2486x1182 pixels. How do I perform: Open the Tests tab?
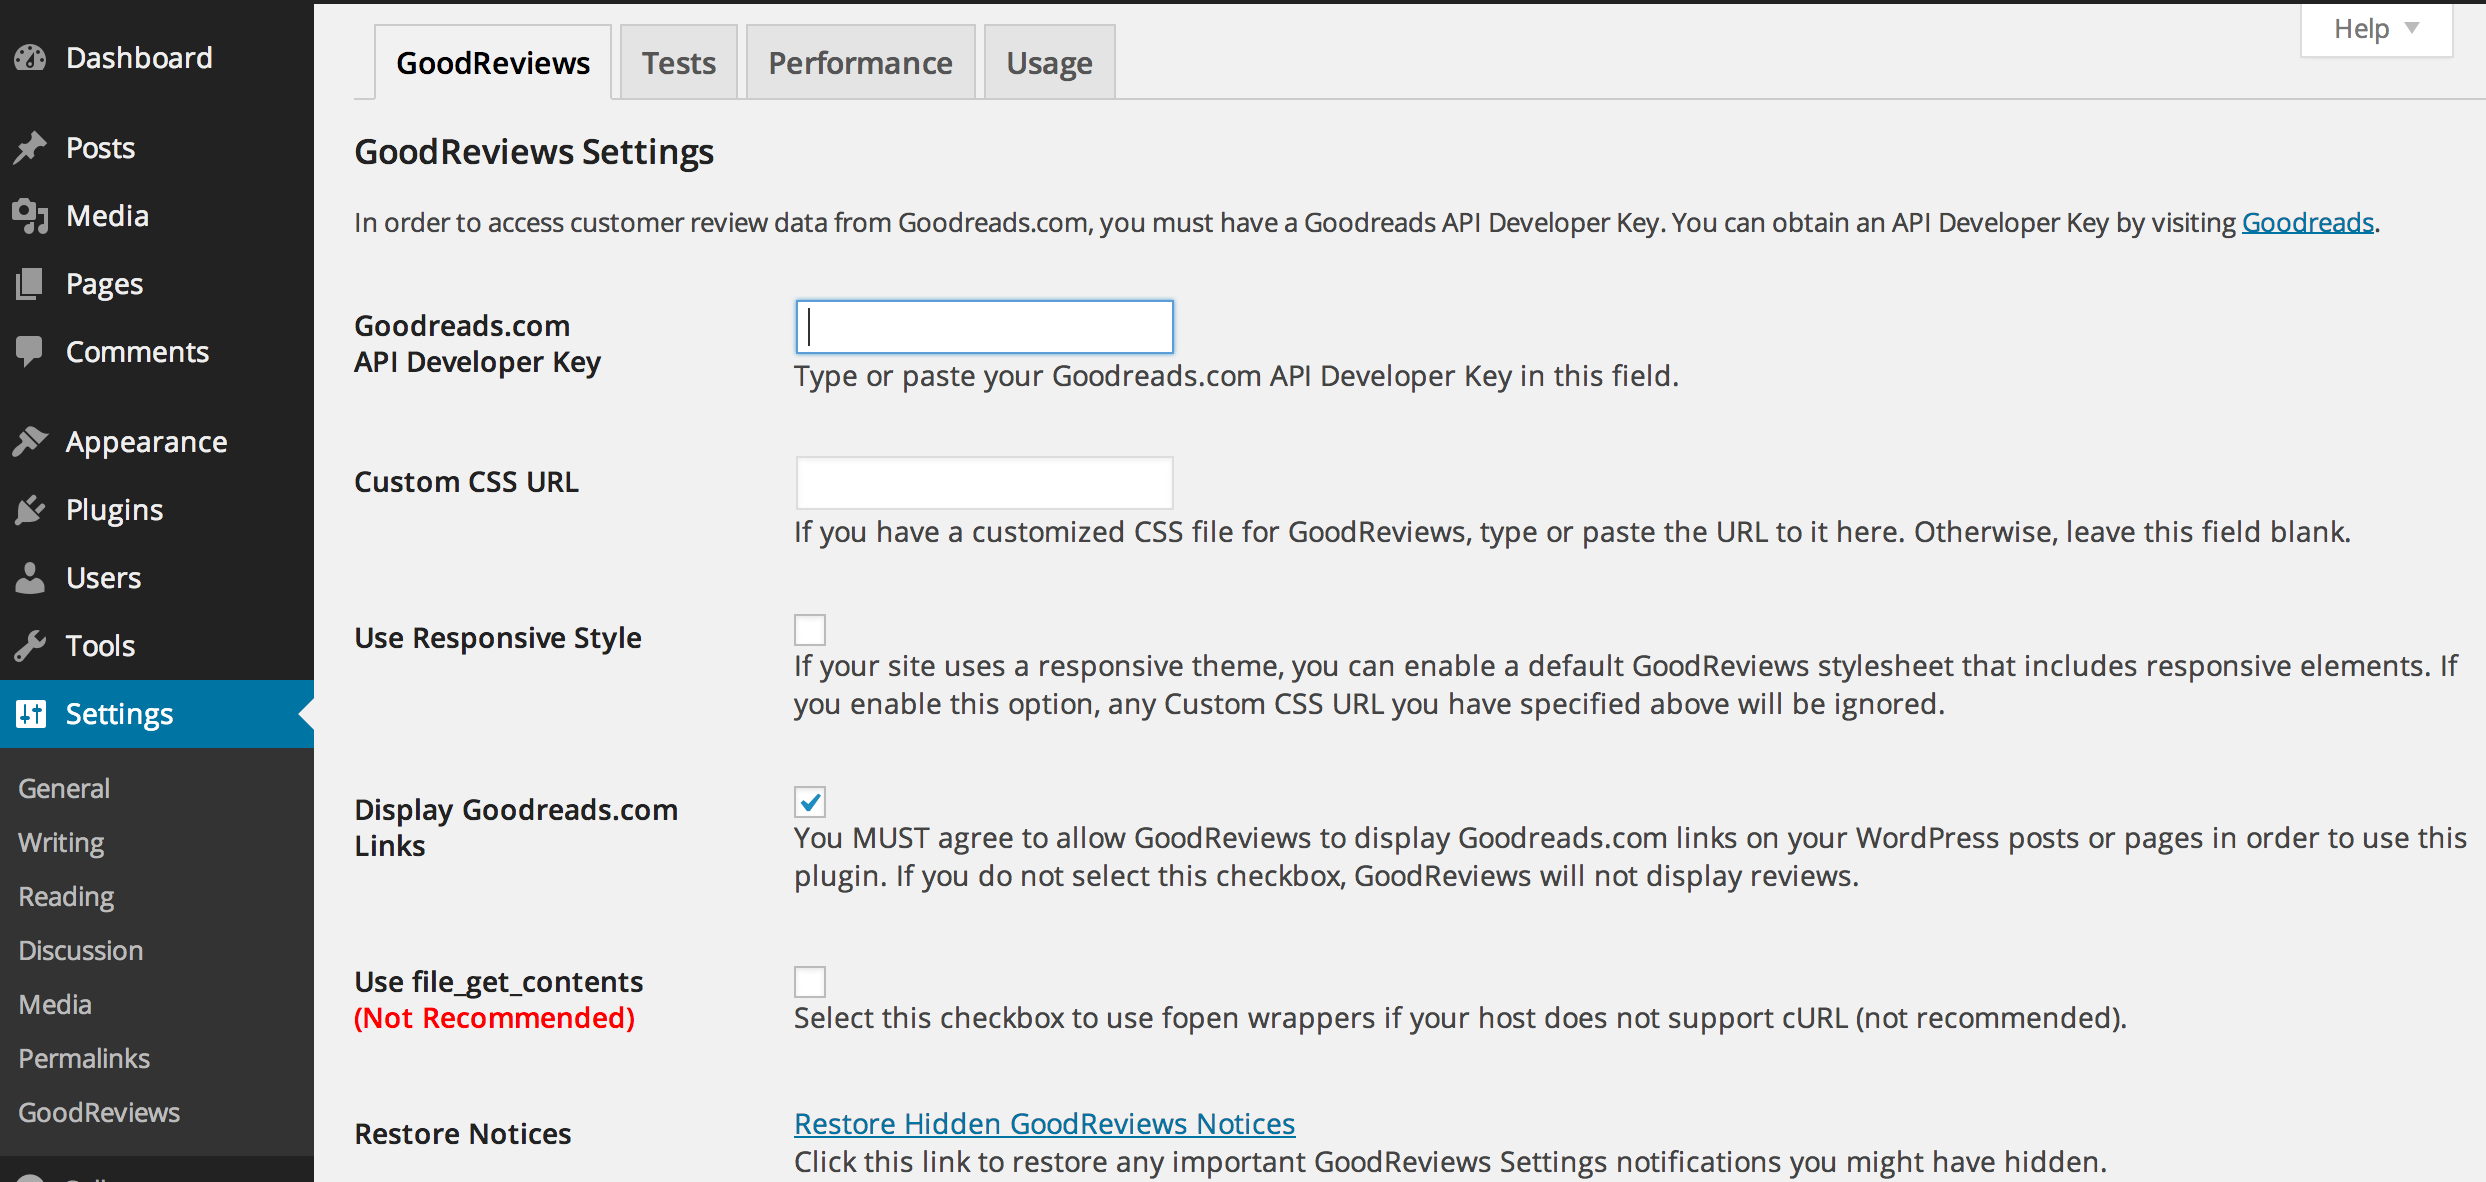tap(678, 63)
